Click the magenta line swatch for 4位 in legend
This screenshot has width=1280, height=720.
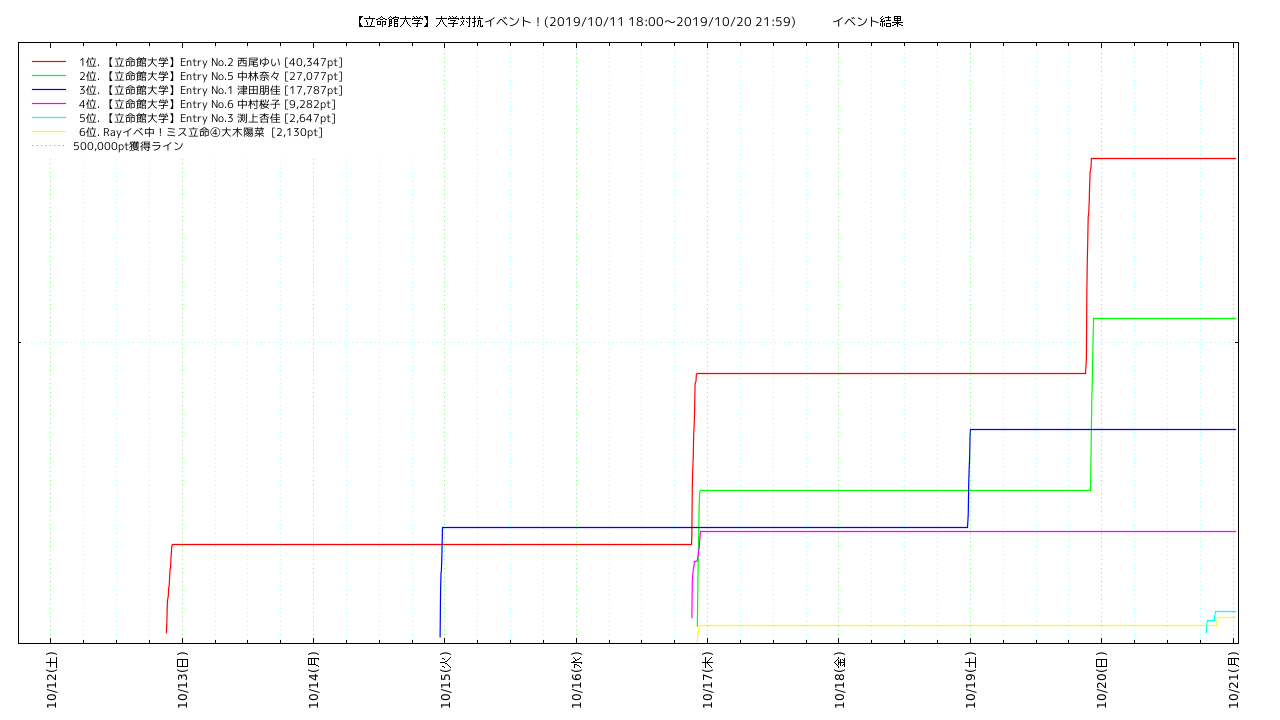tap(48, 104)
